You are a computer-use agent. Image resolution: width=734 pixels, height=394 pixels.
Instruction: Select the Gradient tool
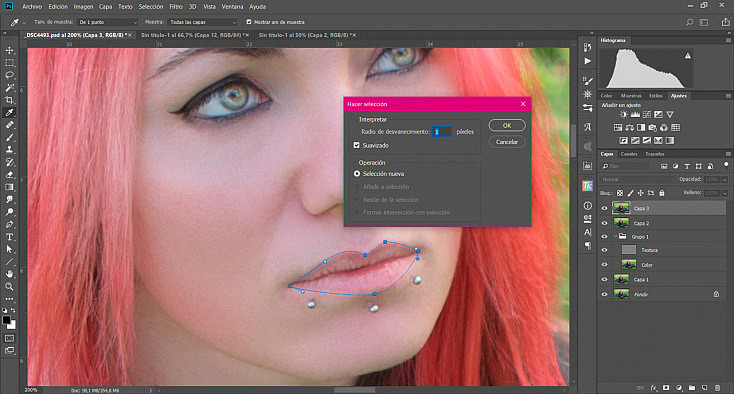pos(9,187)
